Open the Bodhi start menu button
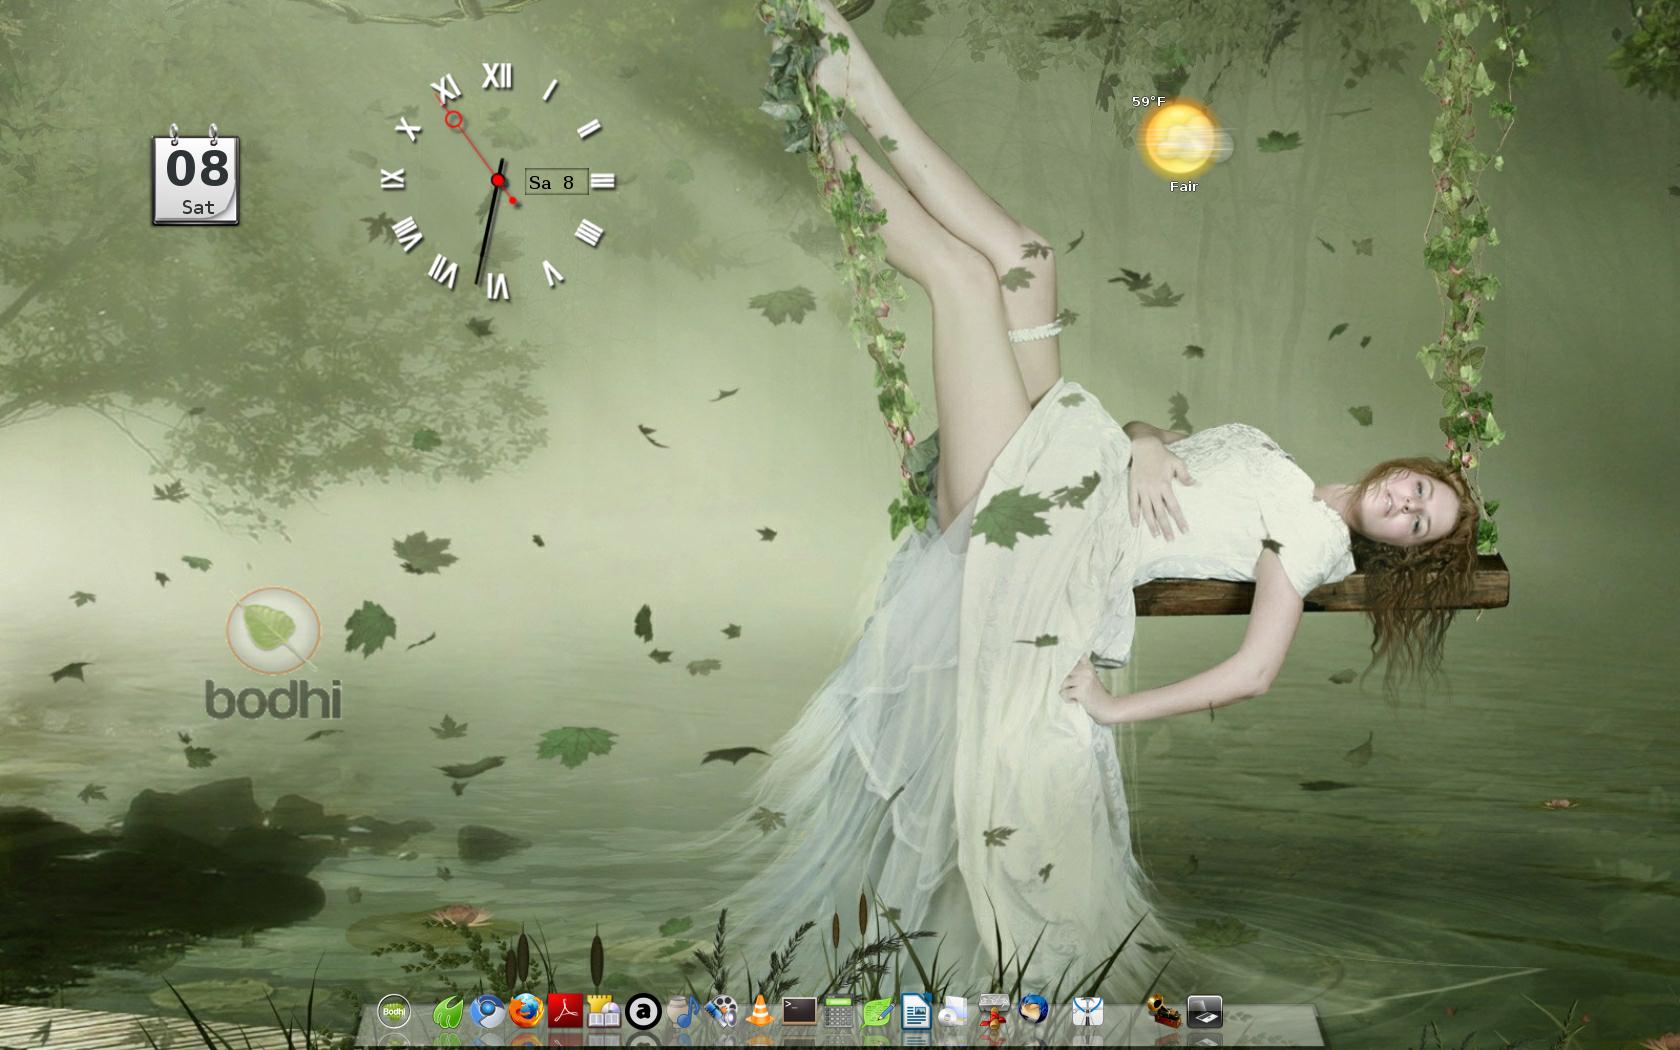Screen dimensions: 1680x1050 pos(394,1012)
